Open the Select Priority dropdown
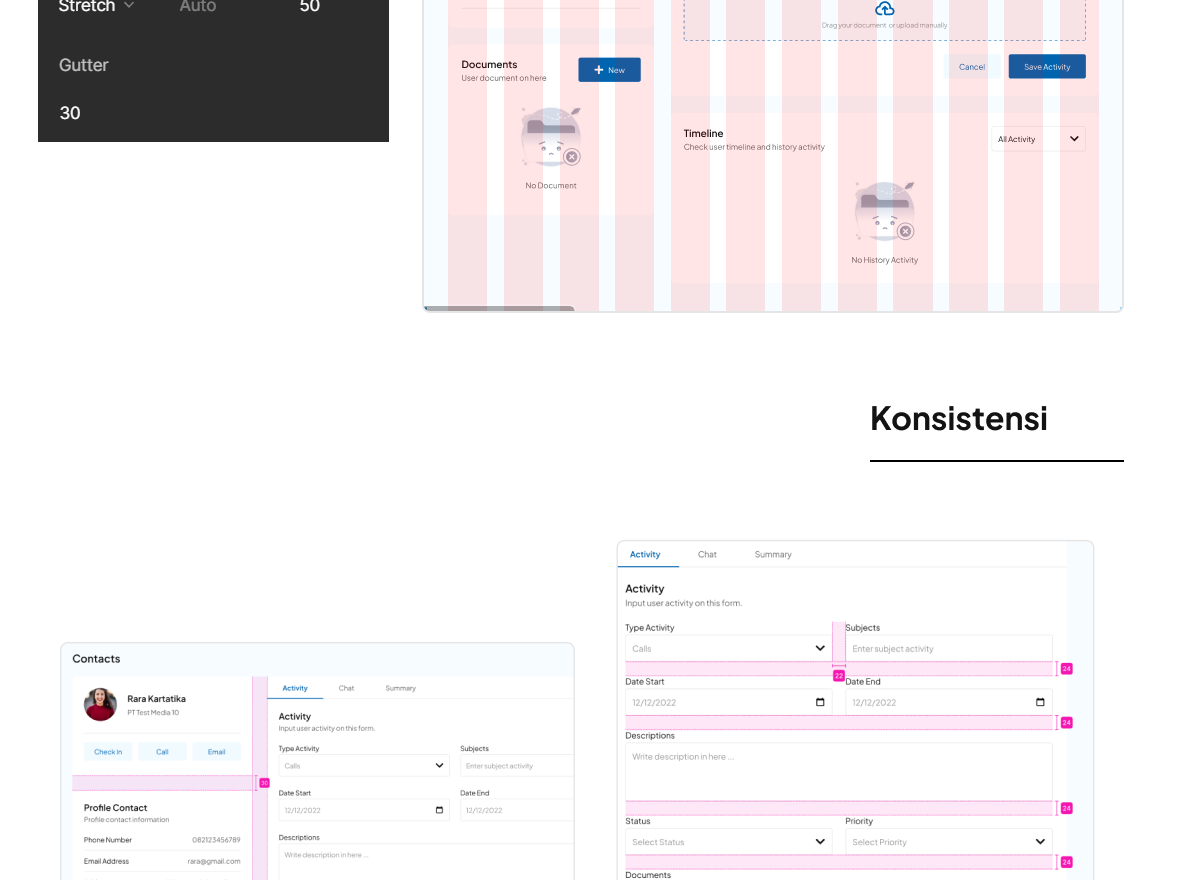Image resolution: width=1190 pixels, height=880 pixels. point(948,842)
